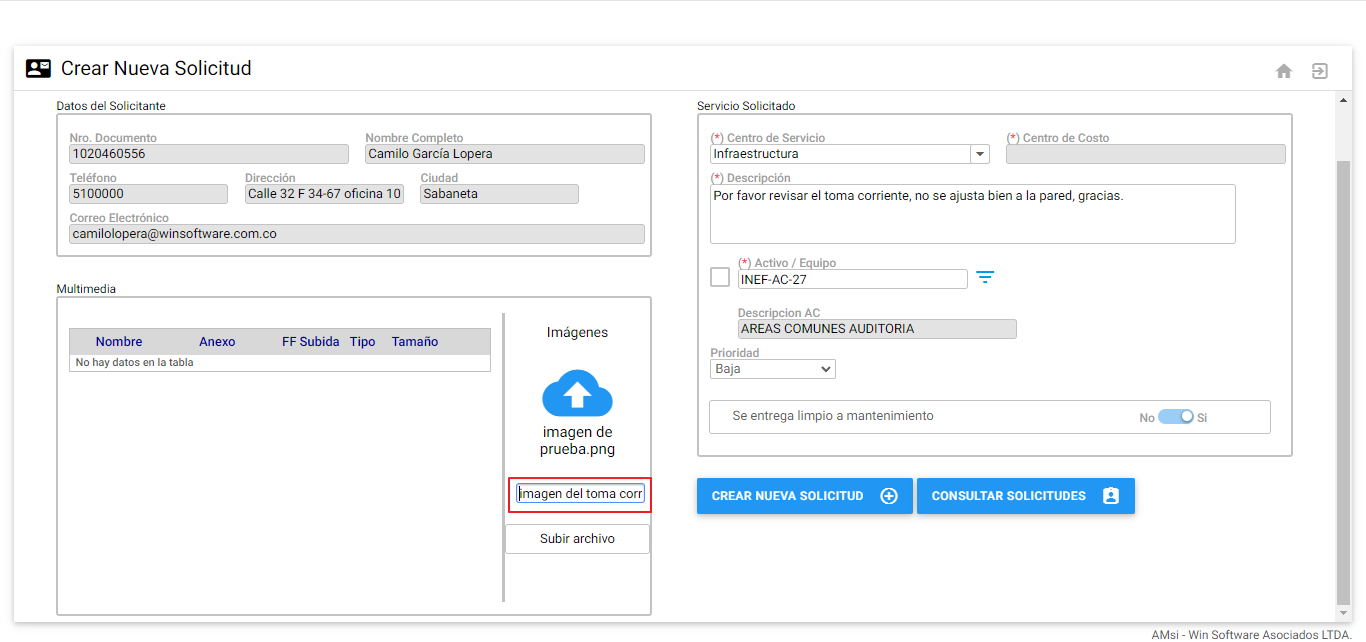Click the Nro. Documento field
Screen dimensions: 1366x642
point(209,154)
